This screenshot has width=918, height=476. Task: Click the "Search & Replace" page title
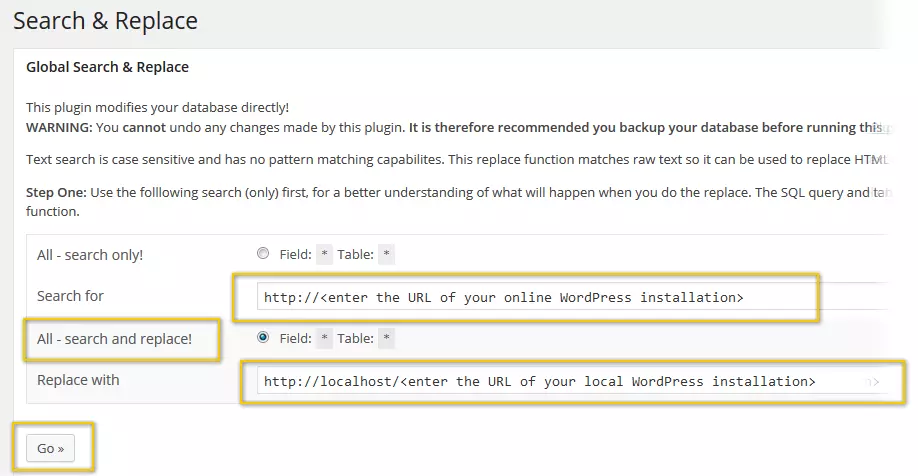click(x=105, y=20)
